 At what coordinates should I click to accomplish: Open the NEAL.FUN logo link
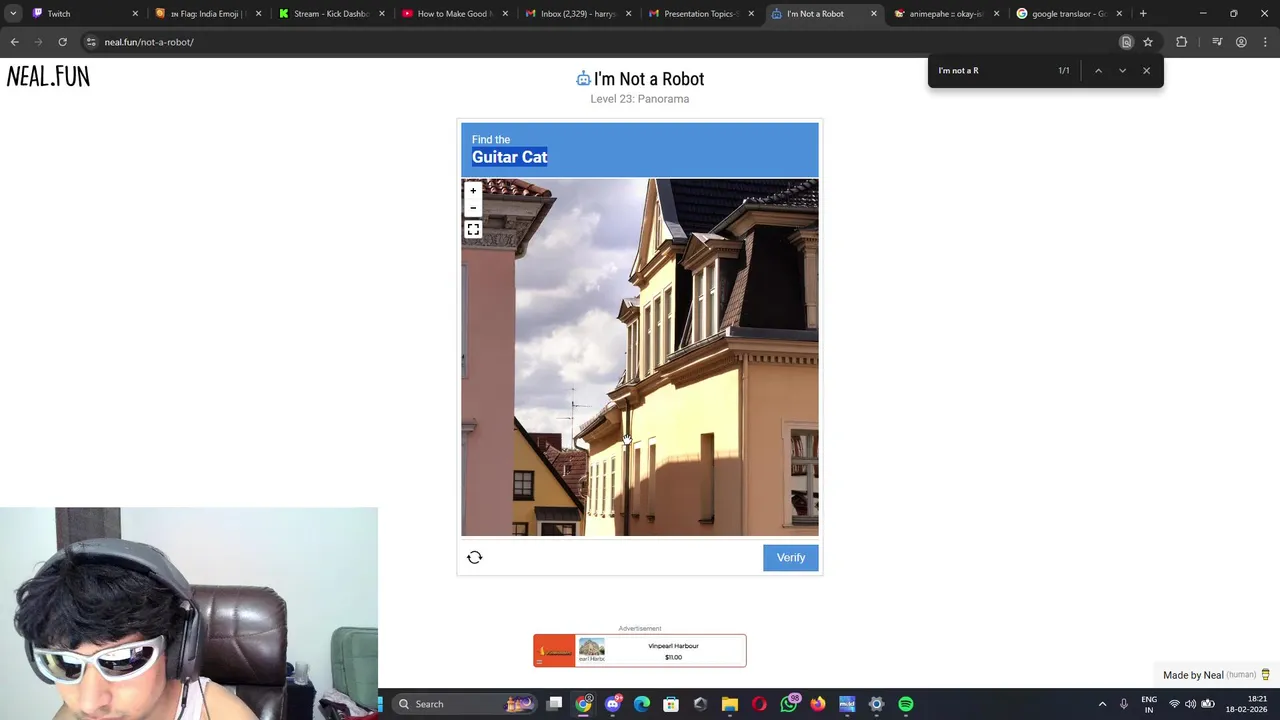coord(48,77)
